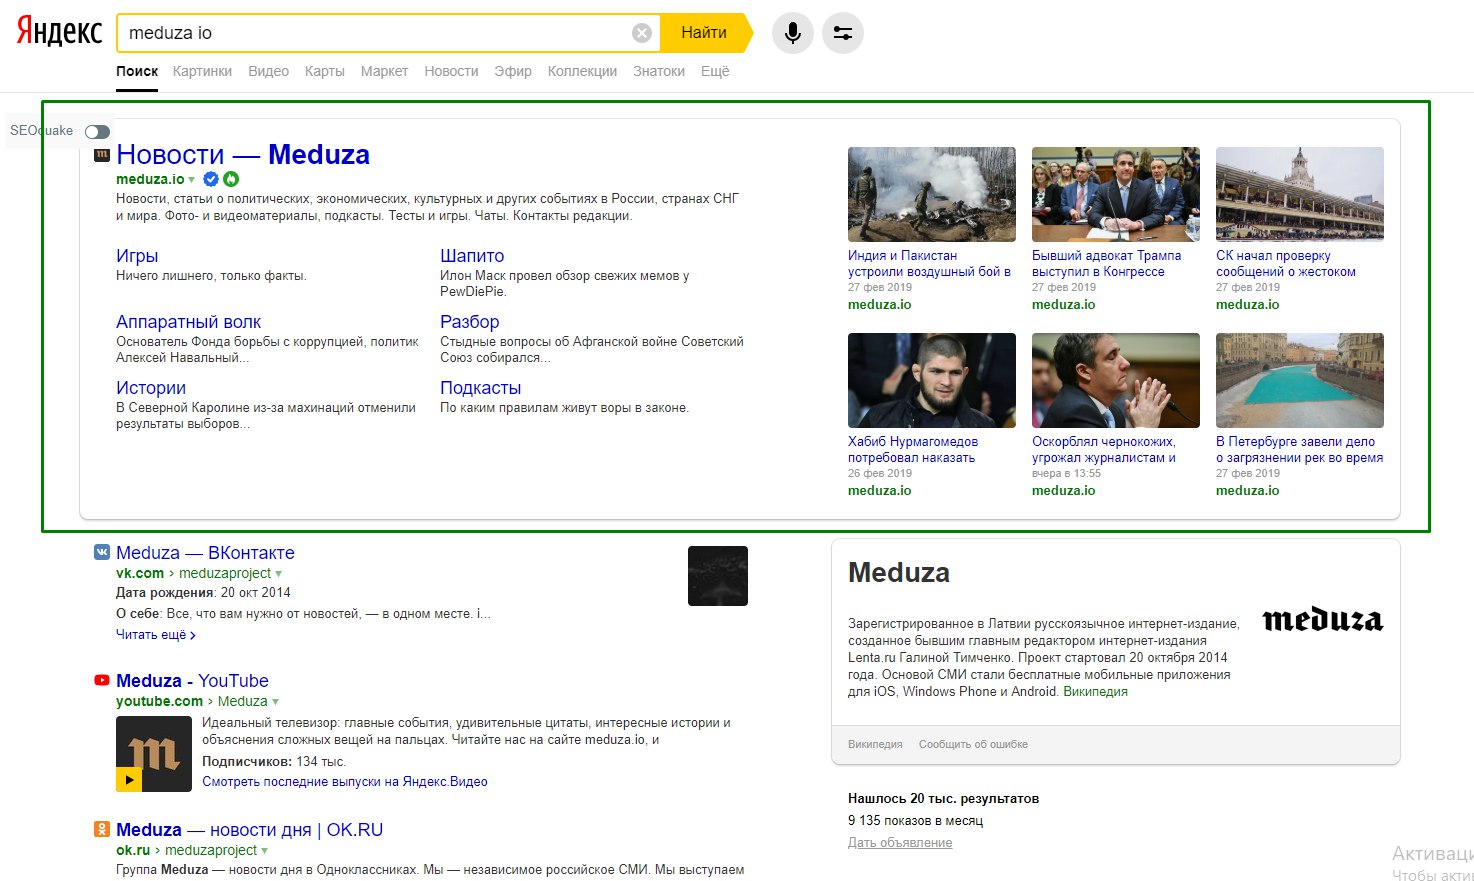Click 'В Петербурге завели дело' news headline
1474x881 pixels.
click(1300, 449)
